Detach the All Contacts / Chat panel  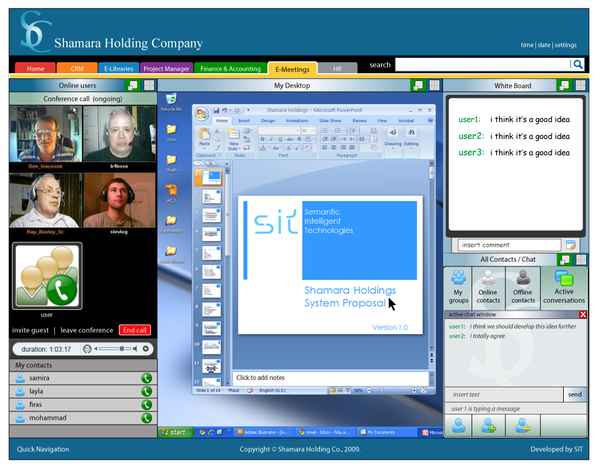click(x=565, y=259)
